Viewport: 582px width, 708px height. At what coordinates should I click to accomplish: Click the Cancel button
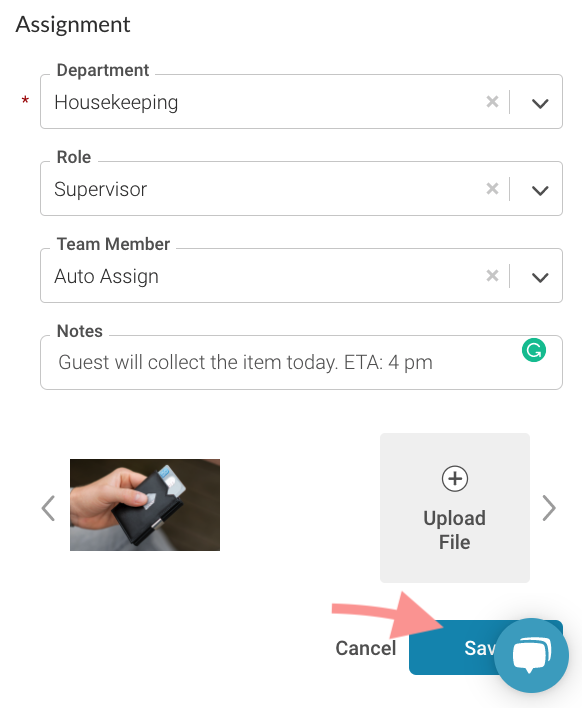[366, 648]
